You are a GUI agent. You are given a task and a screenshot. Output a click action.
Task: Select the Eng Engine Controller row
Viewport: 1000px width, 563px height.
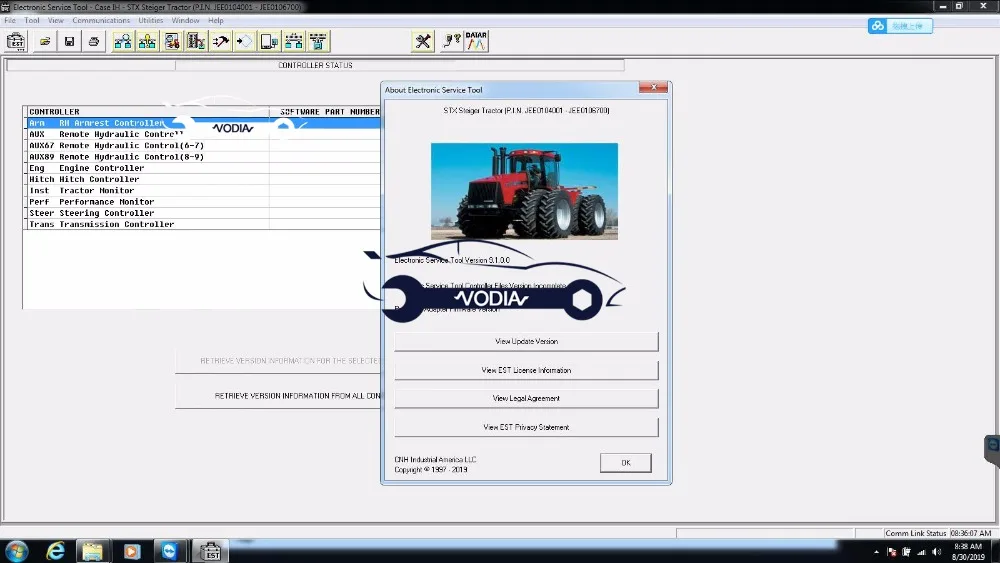pyautogui.click(x=203, y=168)
